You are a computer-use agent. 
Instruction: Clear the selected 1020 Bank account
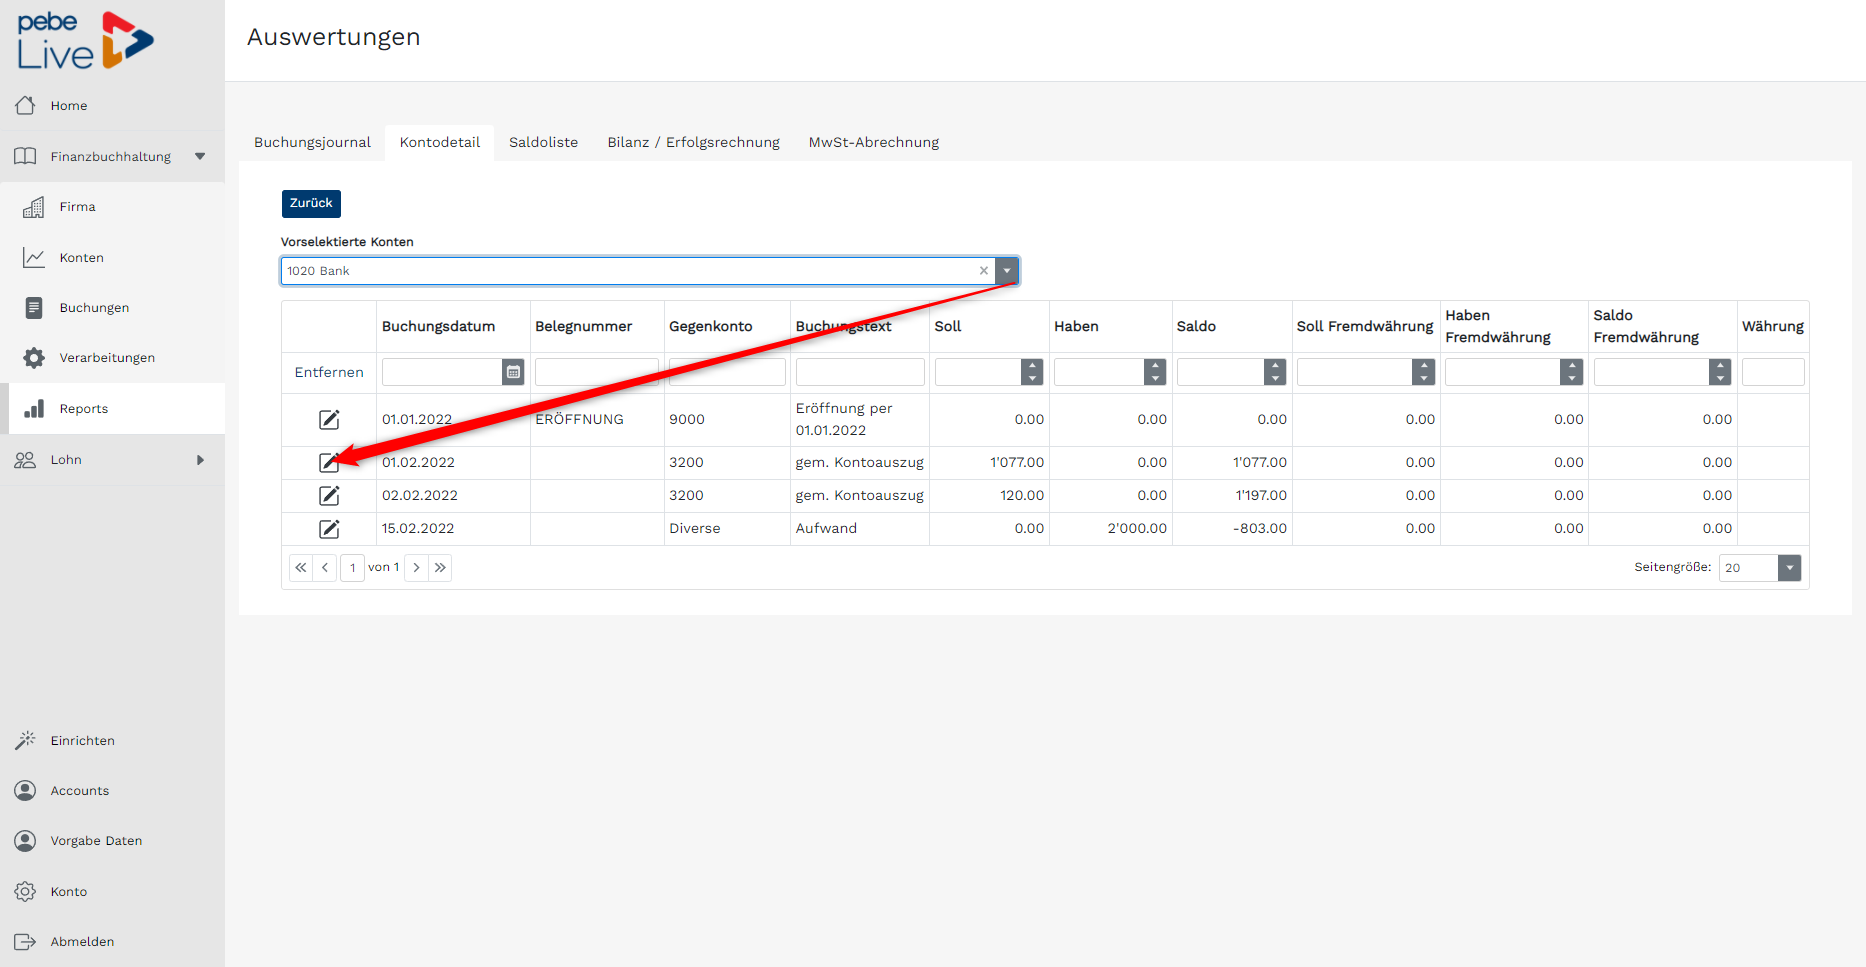pyautogui.click(x=984, y=271)
